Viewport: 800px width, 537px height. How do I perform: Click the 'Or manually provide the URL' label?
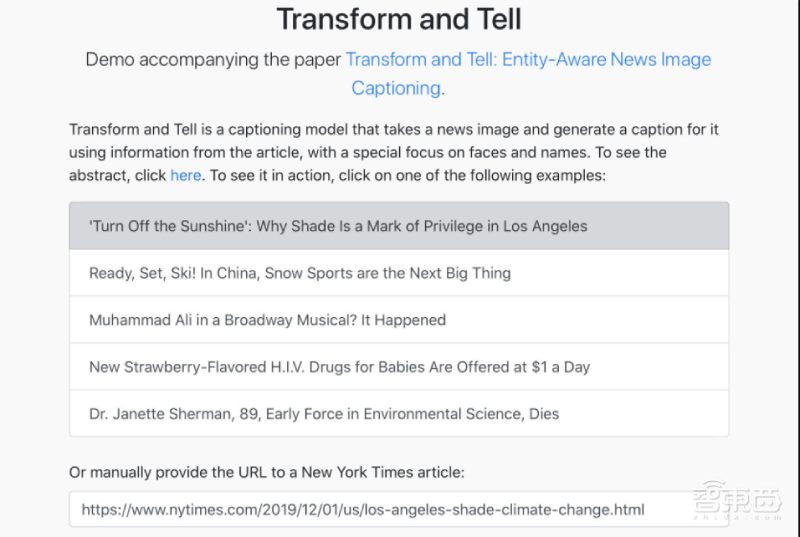click(267, 472)
